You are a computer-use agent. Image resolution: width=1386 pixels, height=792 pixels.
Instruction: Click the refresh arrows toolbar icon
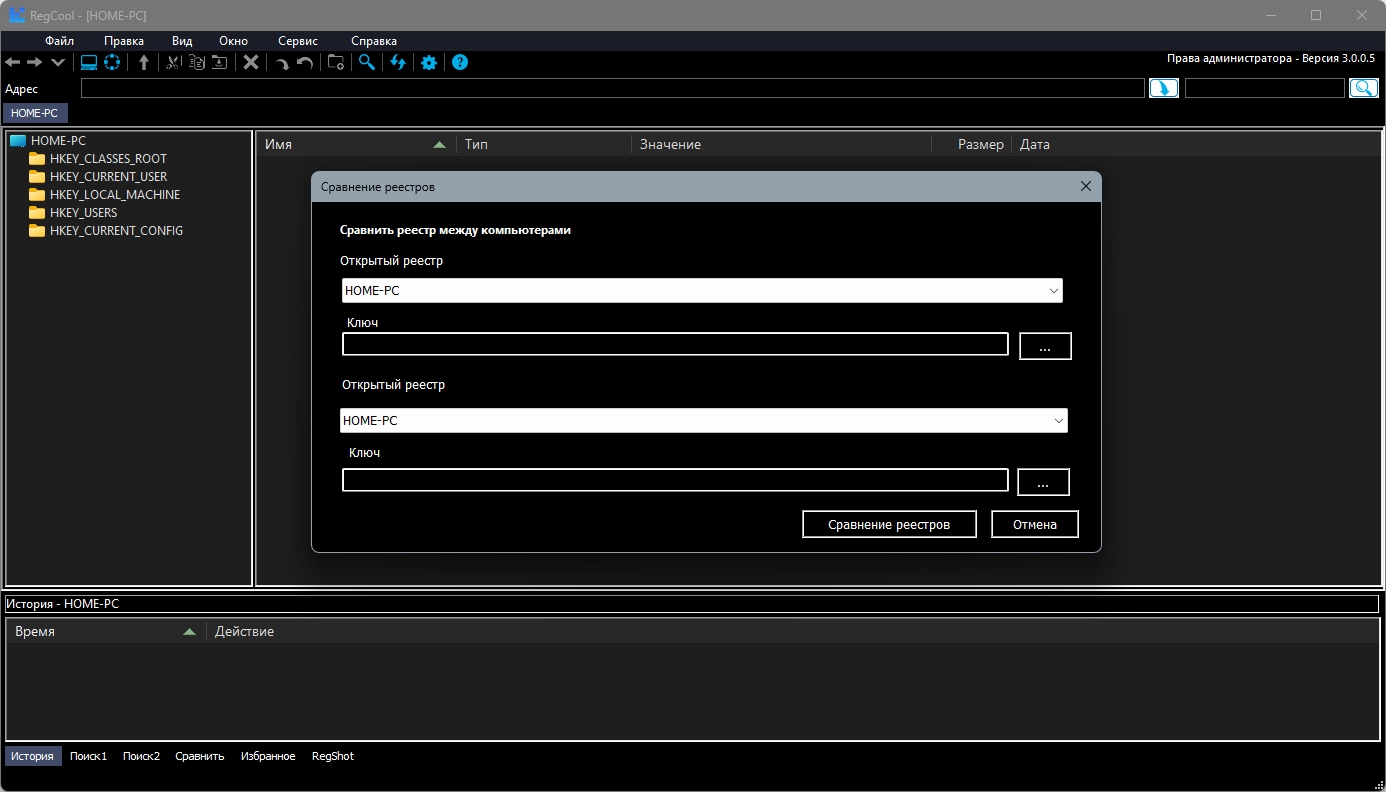click(398, 62)
